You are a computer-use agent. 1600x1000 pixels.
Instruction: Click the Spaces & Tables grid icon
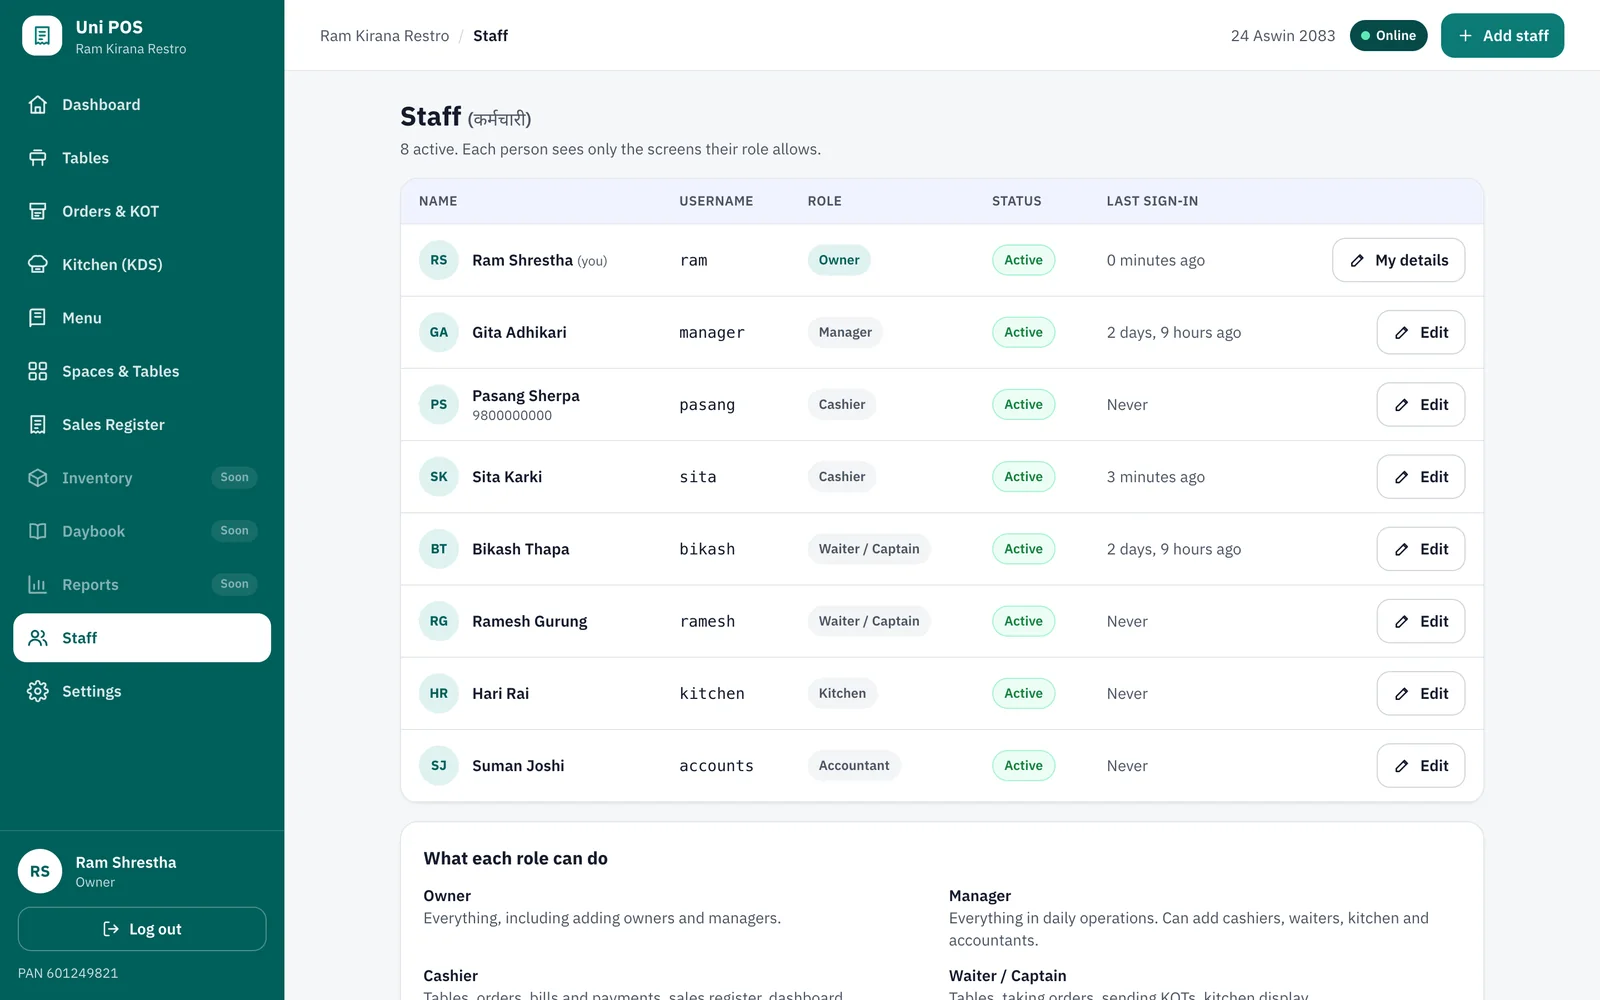coord(38,371)
